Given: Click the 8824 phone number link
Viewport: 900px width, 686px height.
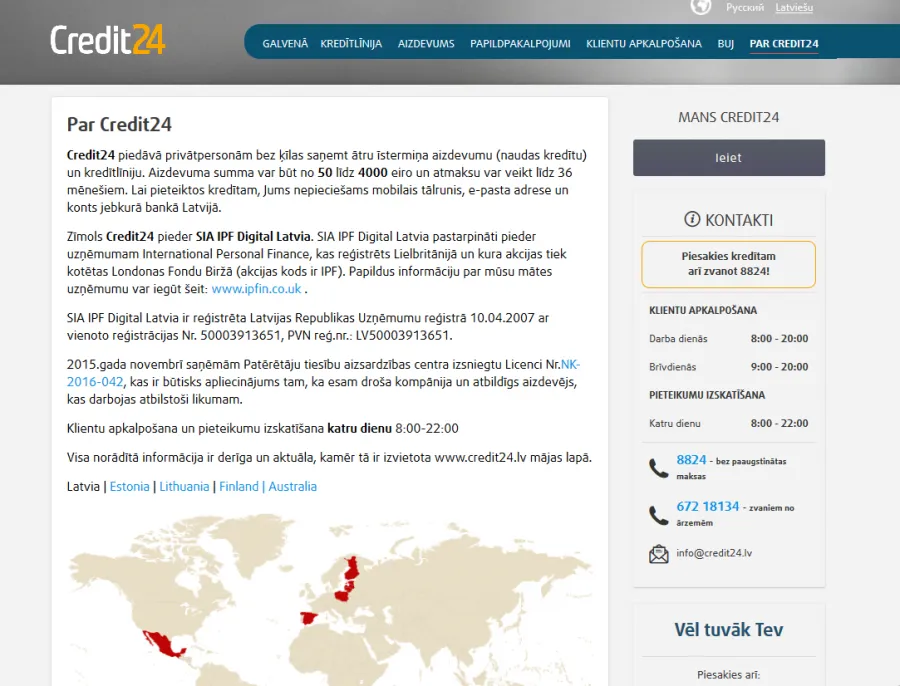Looking at the screenshot, I should tap(691, 460).
